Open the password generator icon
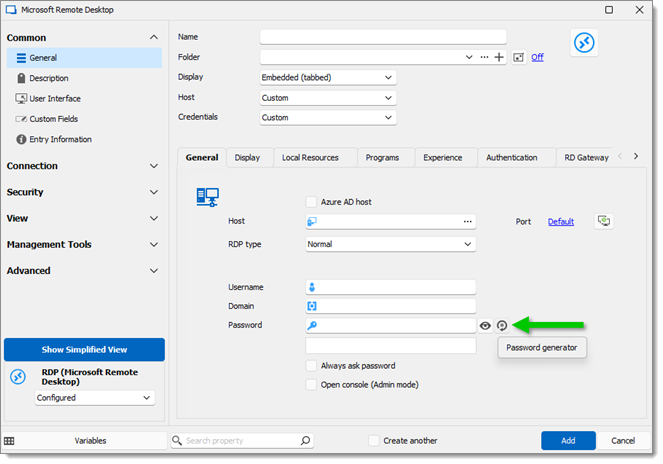The width and height of the screenshot is (663, 464). (502, 325)
